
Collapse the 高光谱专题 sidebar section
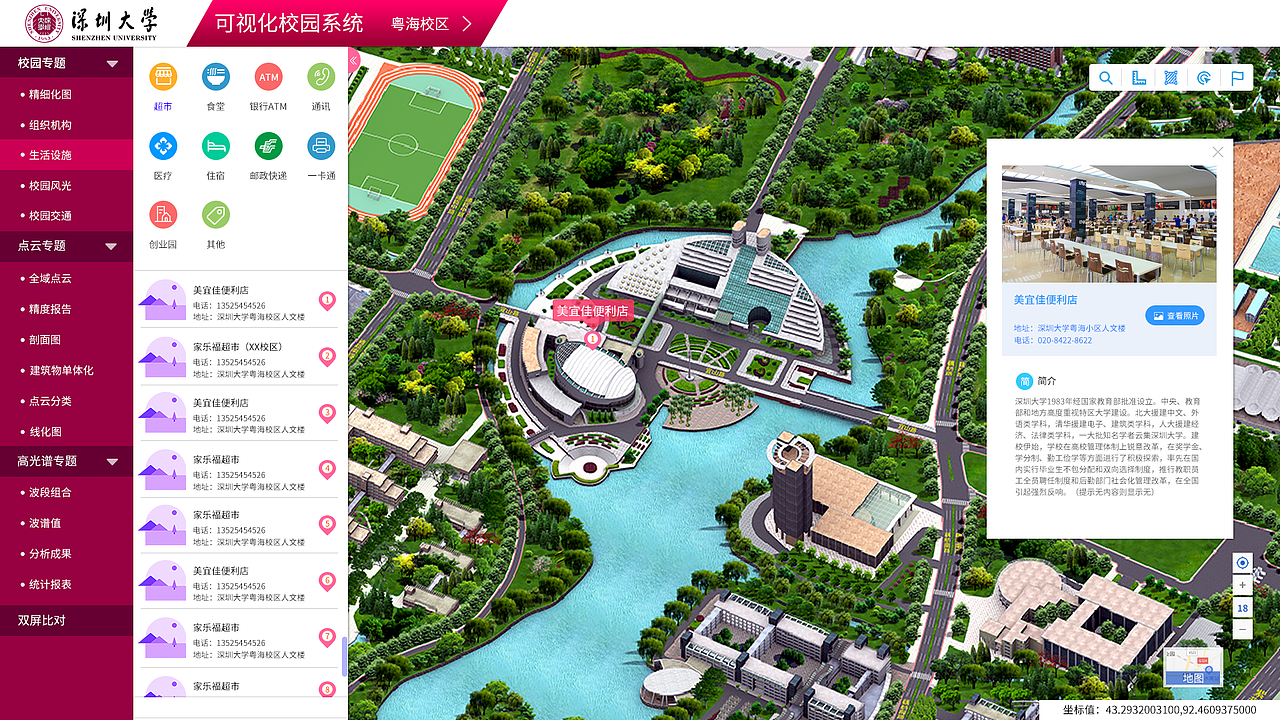[x=112, y=462]
